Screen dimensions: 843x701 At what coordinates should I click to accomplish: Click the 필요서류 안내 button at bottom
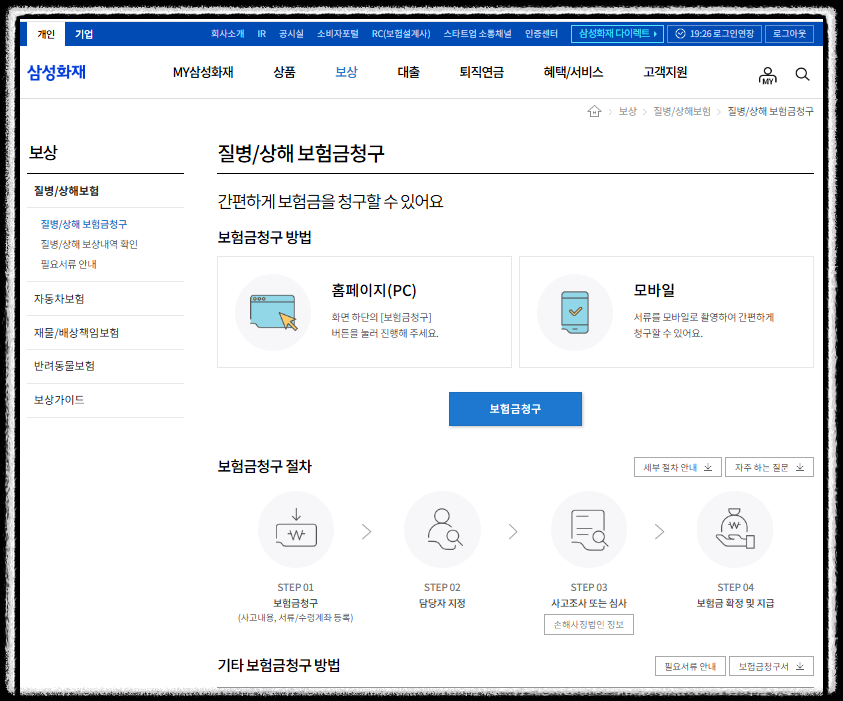(x=690, y=666)
